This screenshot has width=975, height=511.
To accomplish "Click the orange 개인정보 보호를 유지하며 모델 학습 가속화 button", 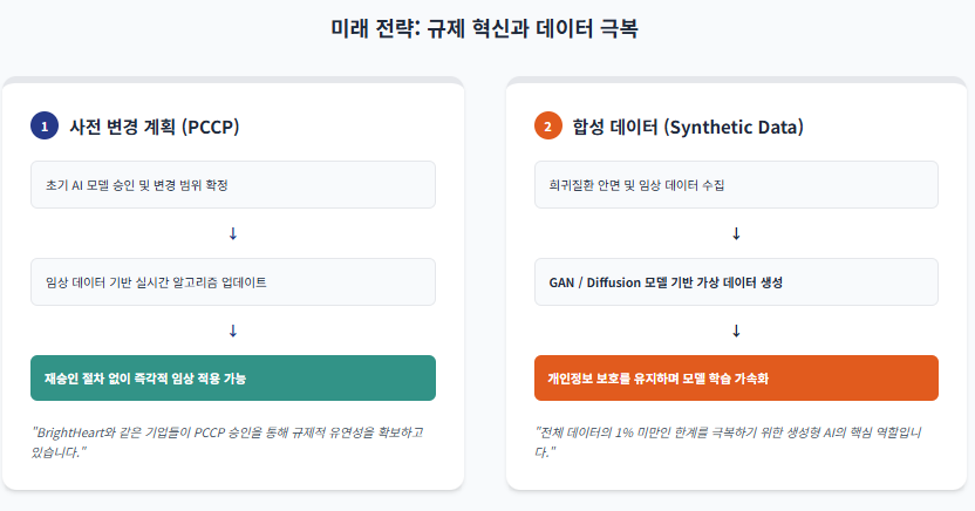I will point(736,378).
